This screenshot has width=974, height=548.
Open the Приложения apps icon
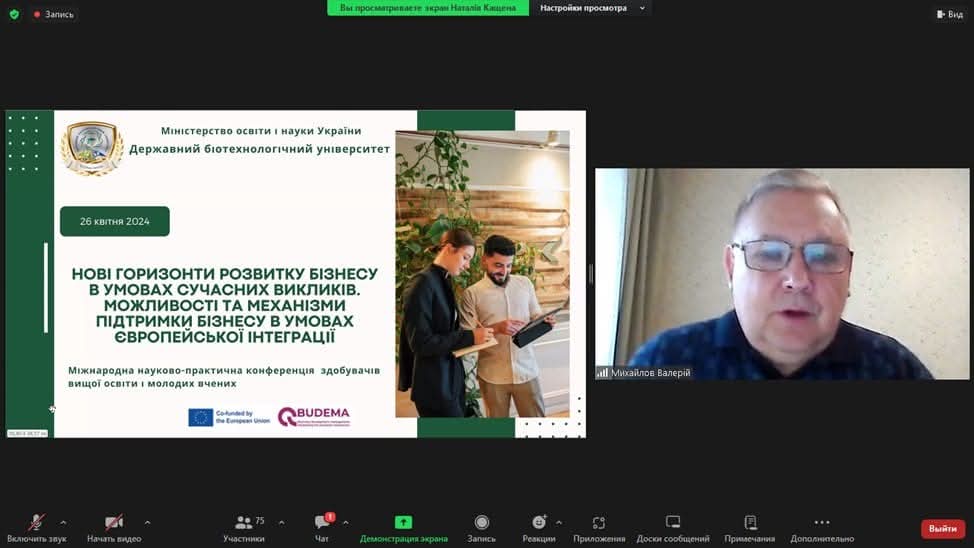tap(598, 523)
